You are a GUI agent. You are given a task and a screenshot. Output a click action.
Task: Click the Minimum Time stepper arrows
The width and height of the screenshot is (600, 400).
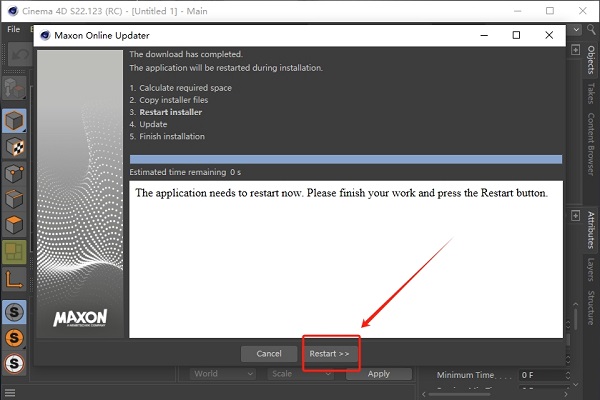[x=568, y=375]
